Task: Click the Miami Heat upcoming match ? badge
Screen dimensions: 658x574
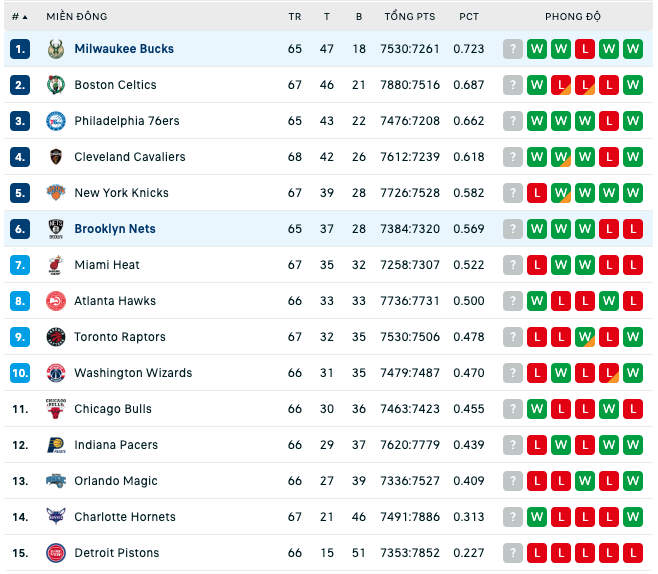Action: 513,265
